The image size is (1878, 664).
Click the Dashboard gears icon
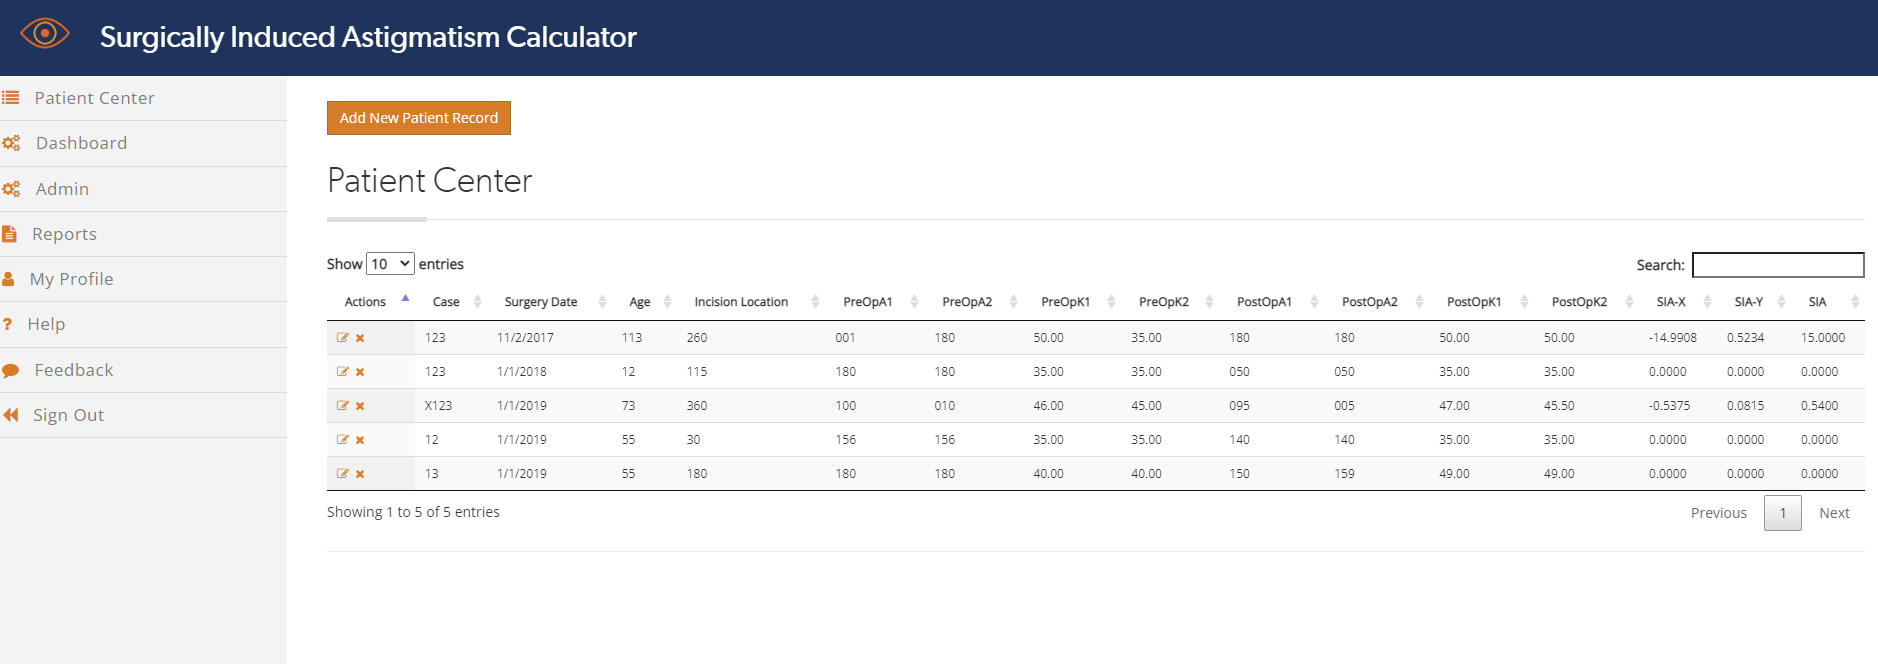tap(11, 143)
